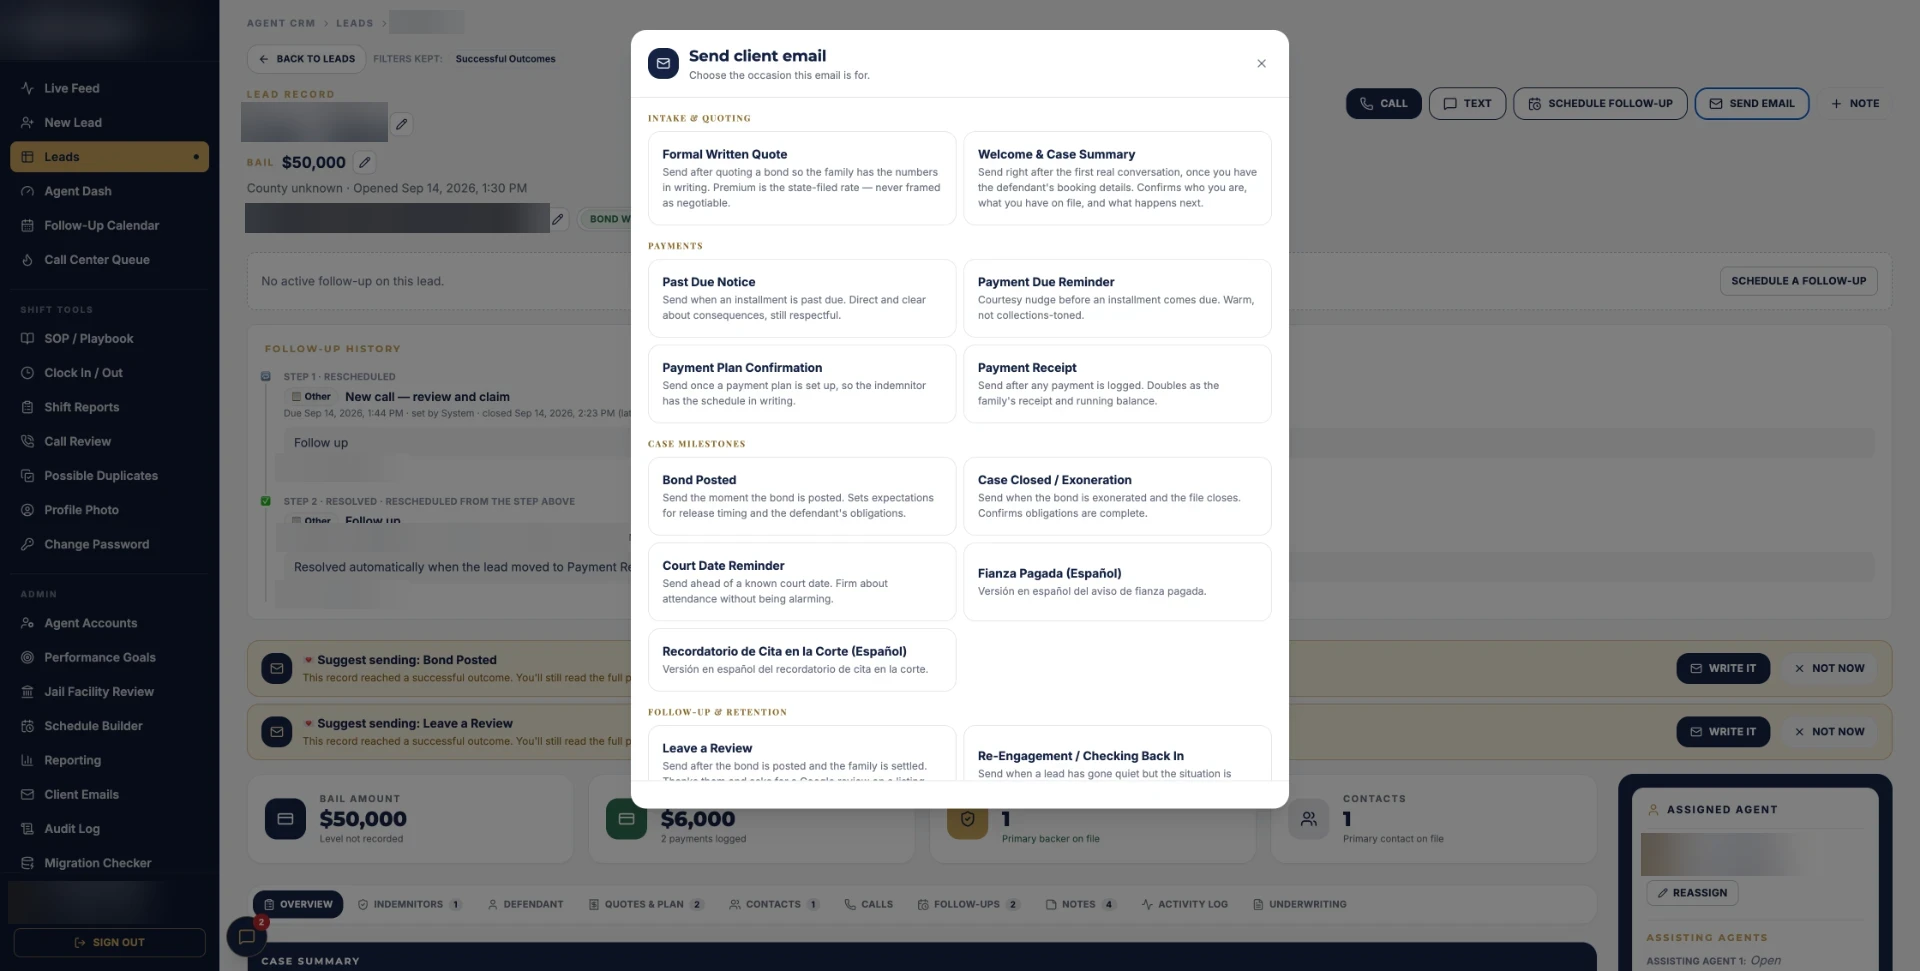Choose the Bond Posted email

point(802,496)
